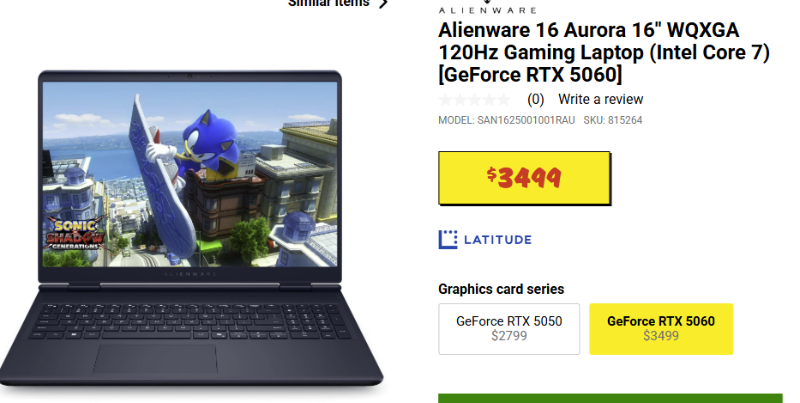Click the (0) review count
The image size is (800, 403).
pos(535,99)
